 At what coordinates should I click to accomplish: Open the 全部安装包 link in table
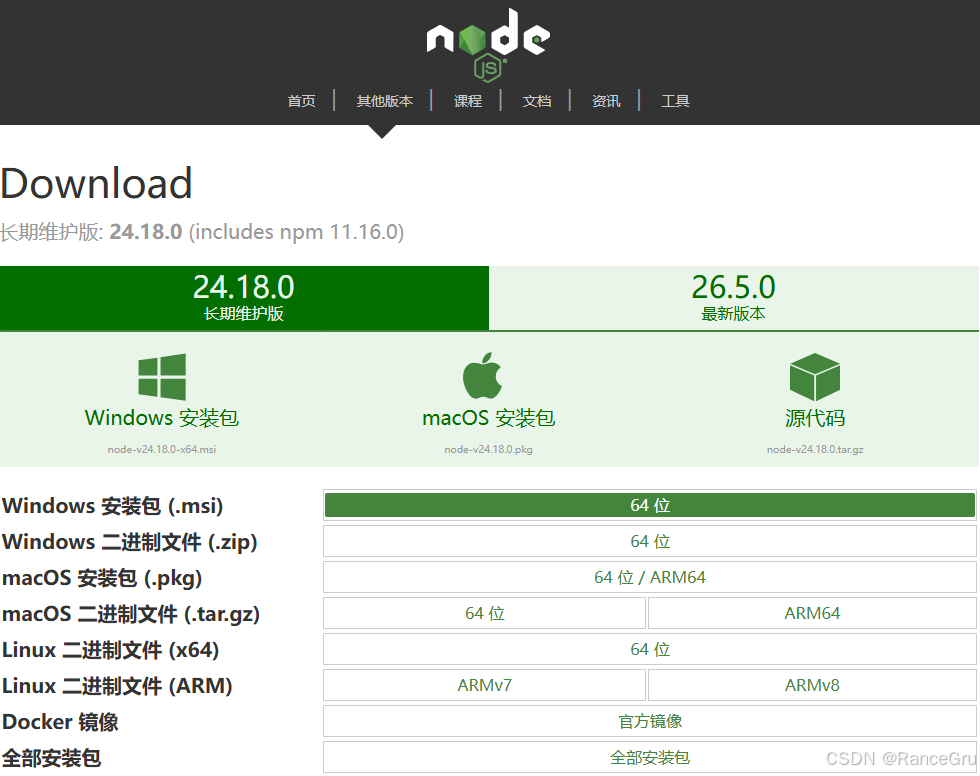click(x=650, y=757)
